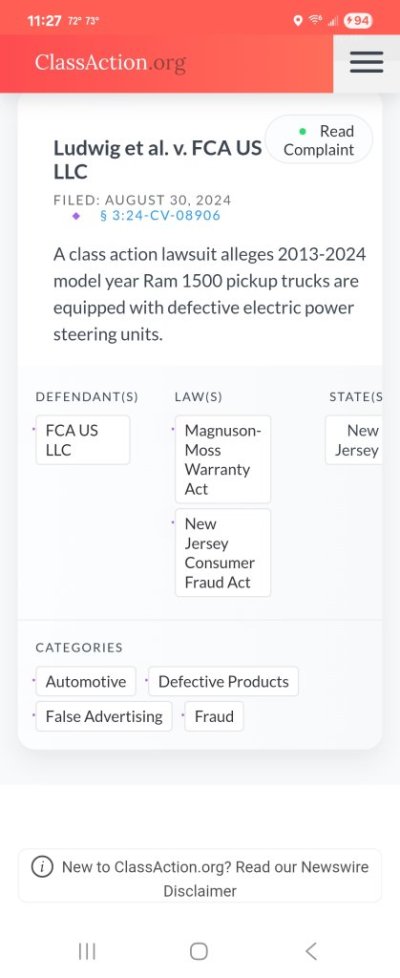Tap the Android recent apps icon

(x=87, y=951)
